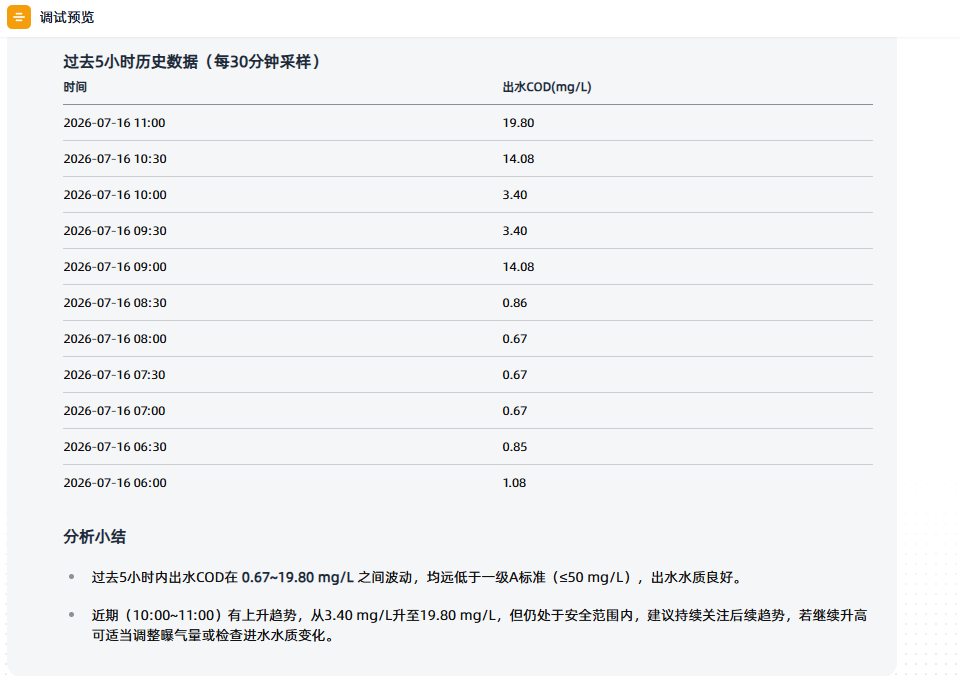The image size is (960, 676).
Task: Click the orange menu icon beside 调试预览
Action: (19, 17)
